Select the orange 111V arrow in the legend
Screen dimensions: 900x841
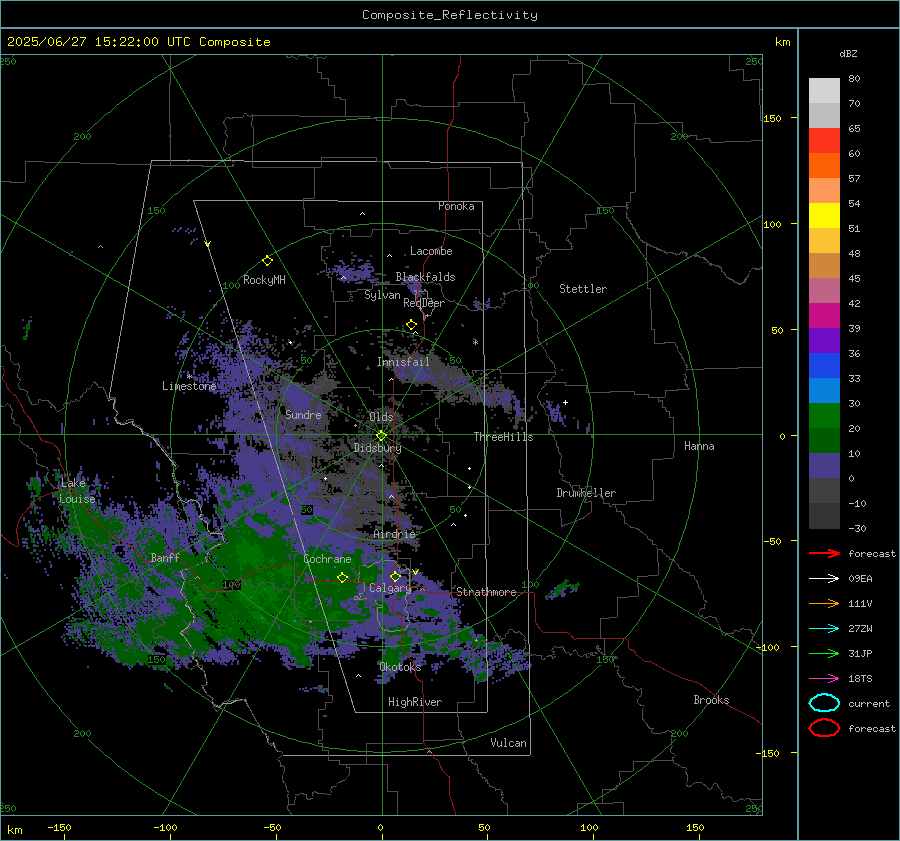[x=824, y=603]
